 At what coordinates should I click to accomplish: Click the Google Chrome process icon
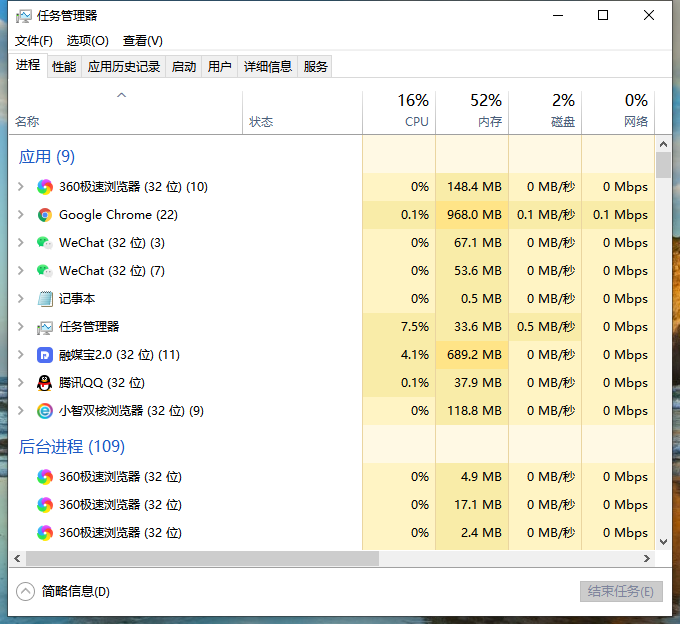coord(45,215)
